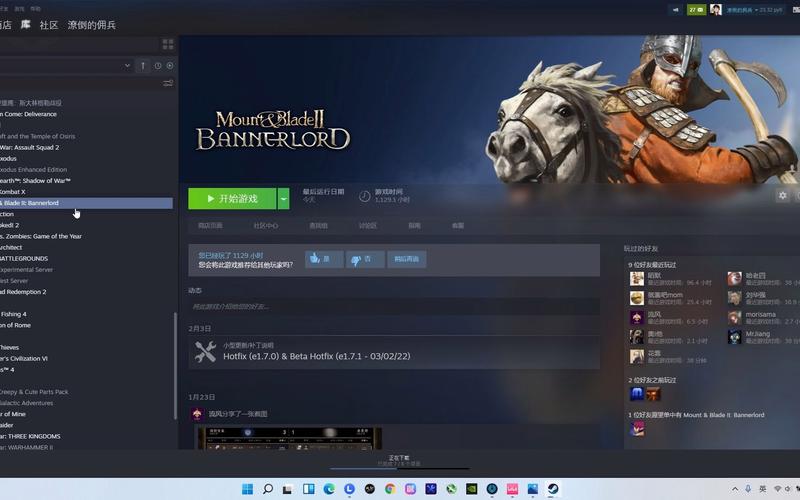Switch library to grid view icon
Image resolution: width=800 pixels, height=500 pixels.
[x=168, y=44]
